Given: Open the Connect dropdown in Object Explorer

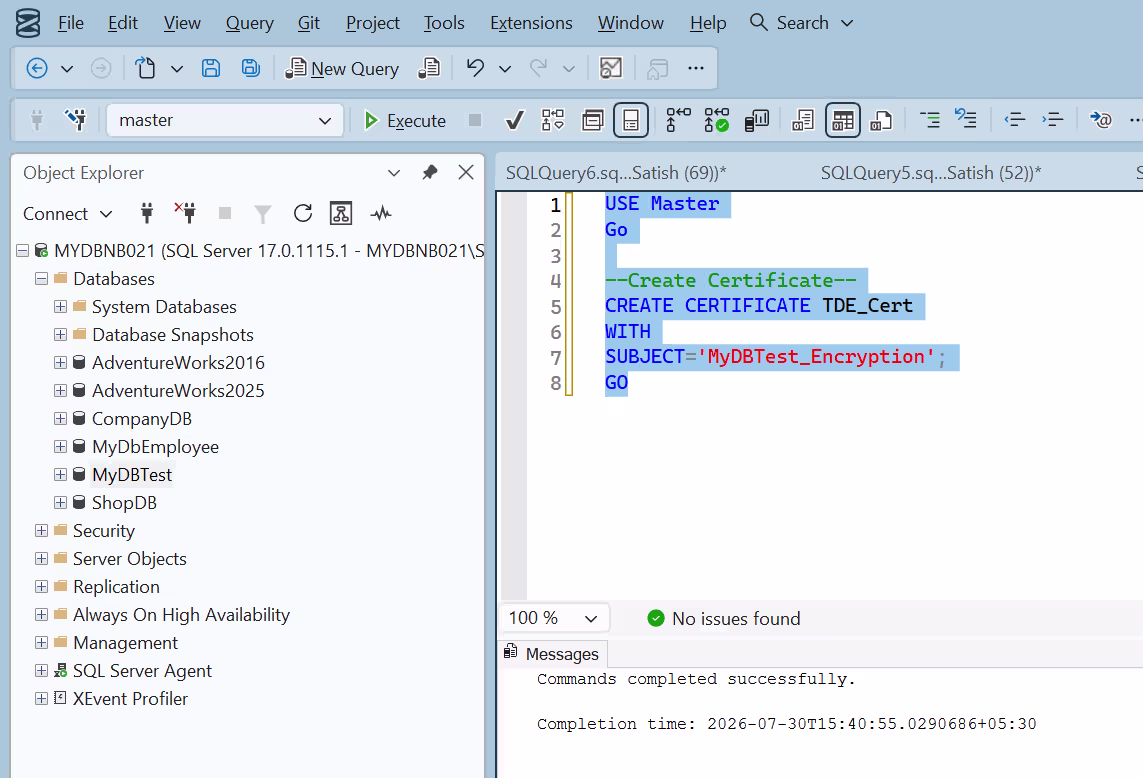Looking at the screenshot, I should (x=106, y=214).
